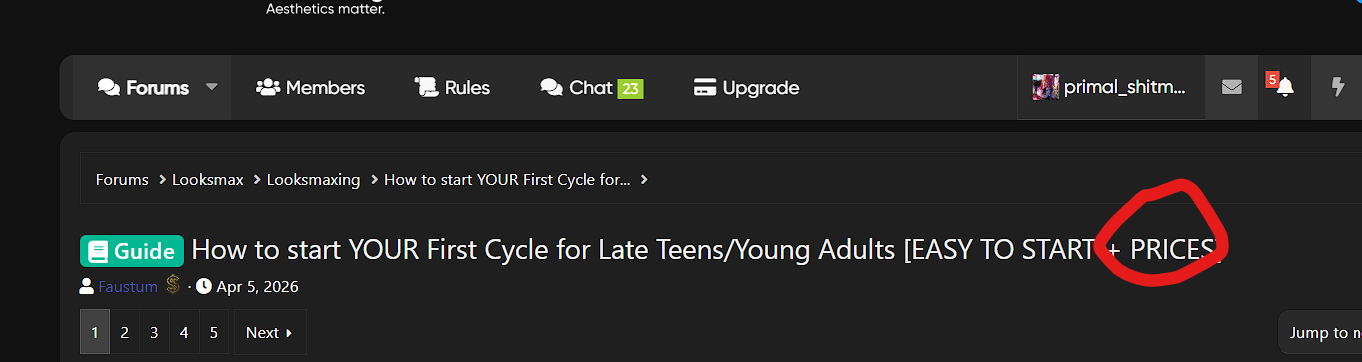Click the Next page button
1362x362 pixels.
[270, 332]
